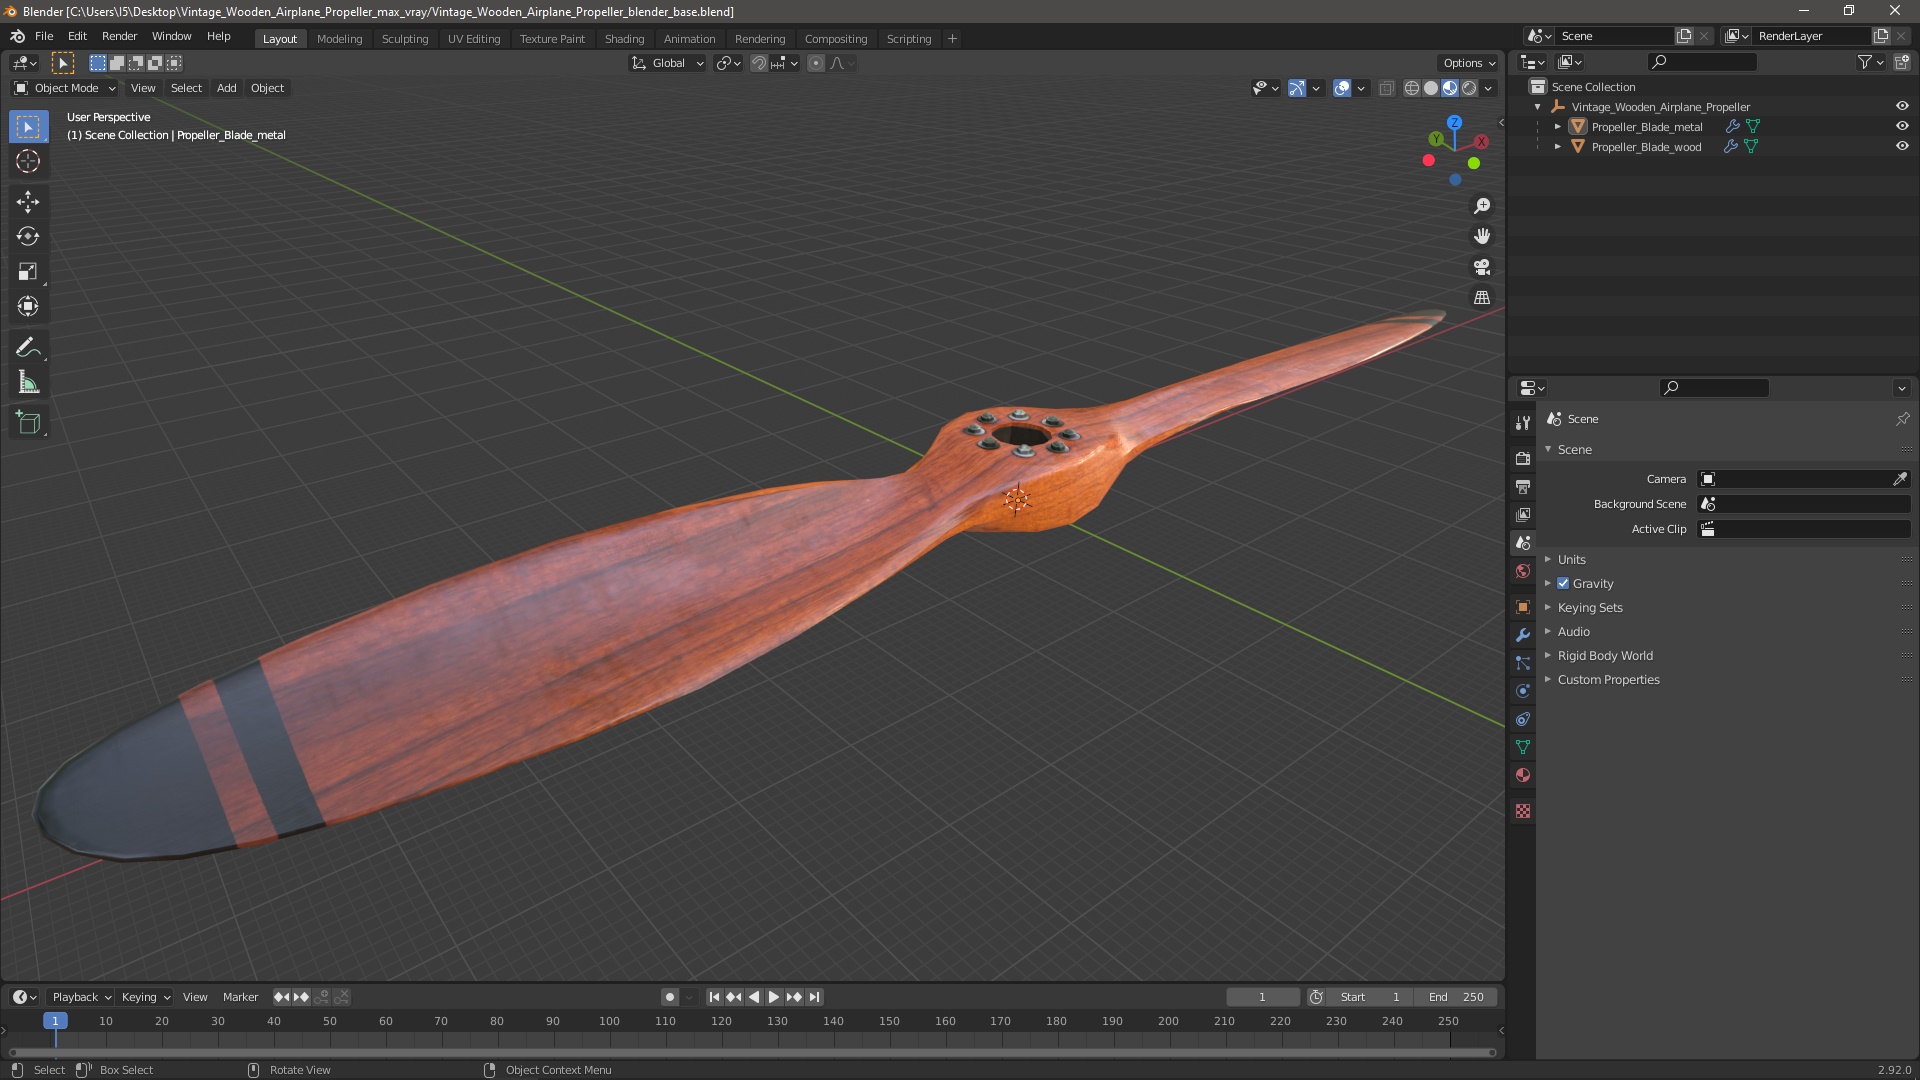The image size is (1920, 1080).
Task: Select the Measure tool
Action: [28, 383]
